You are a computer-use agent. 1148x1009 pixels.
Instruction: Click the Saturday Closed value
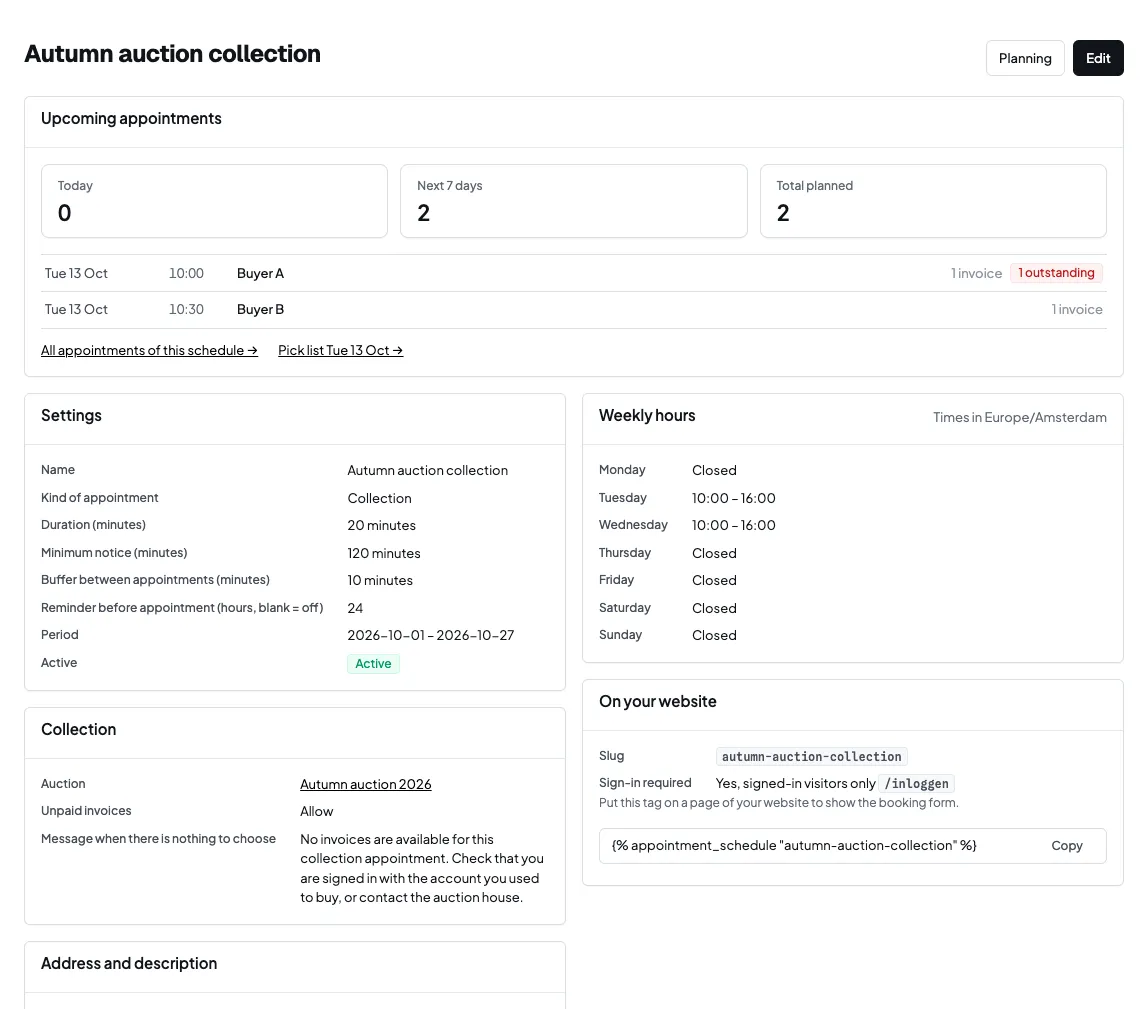[x=714, y=608]
